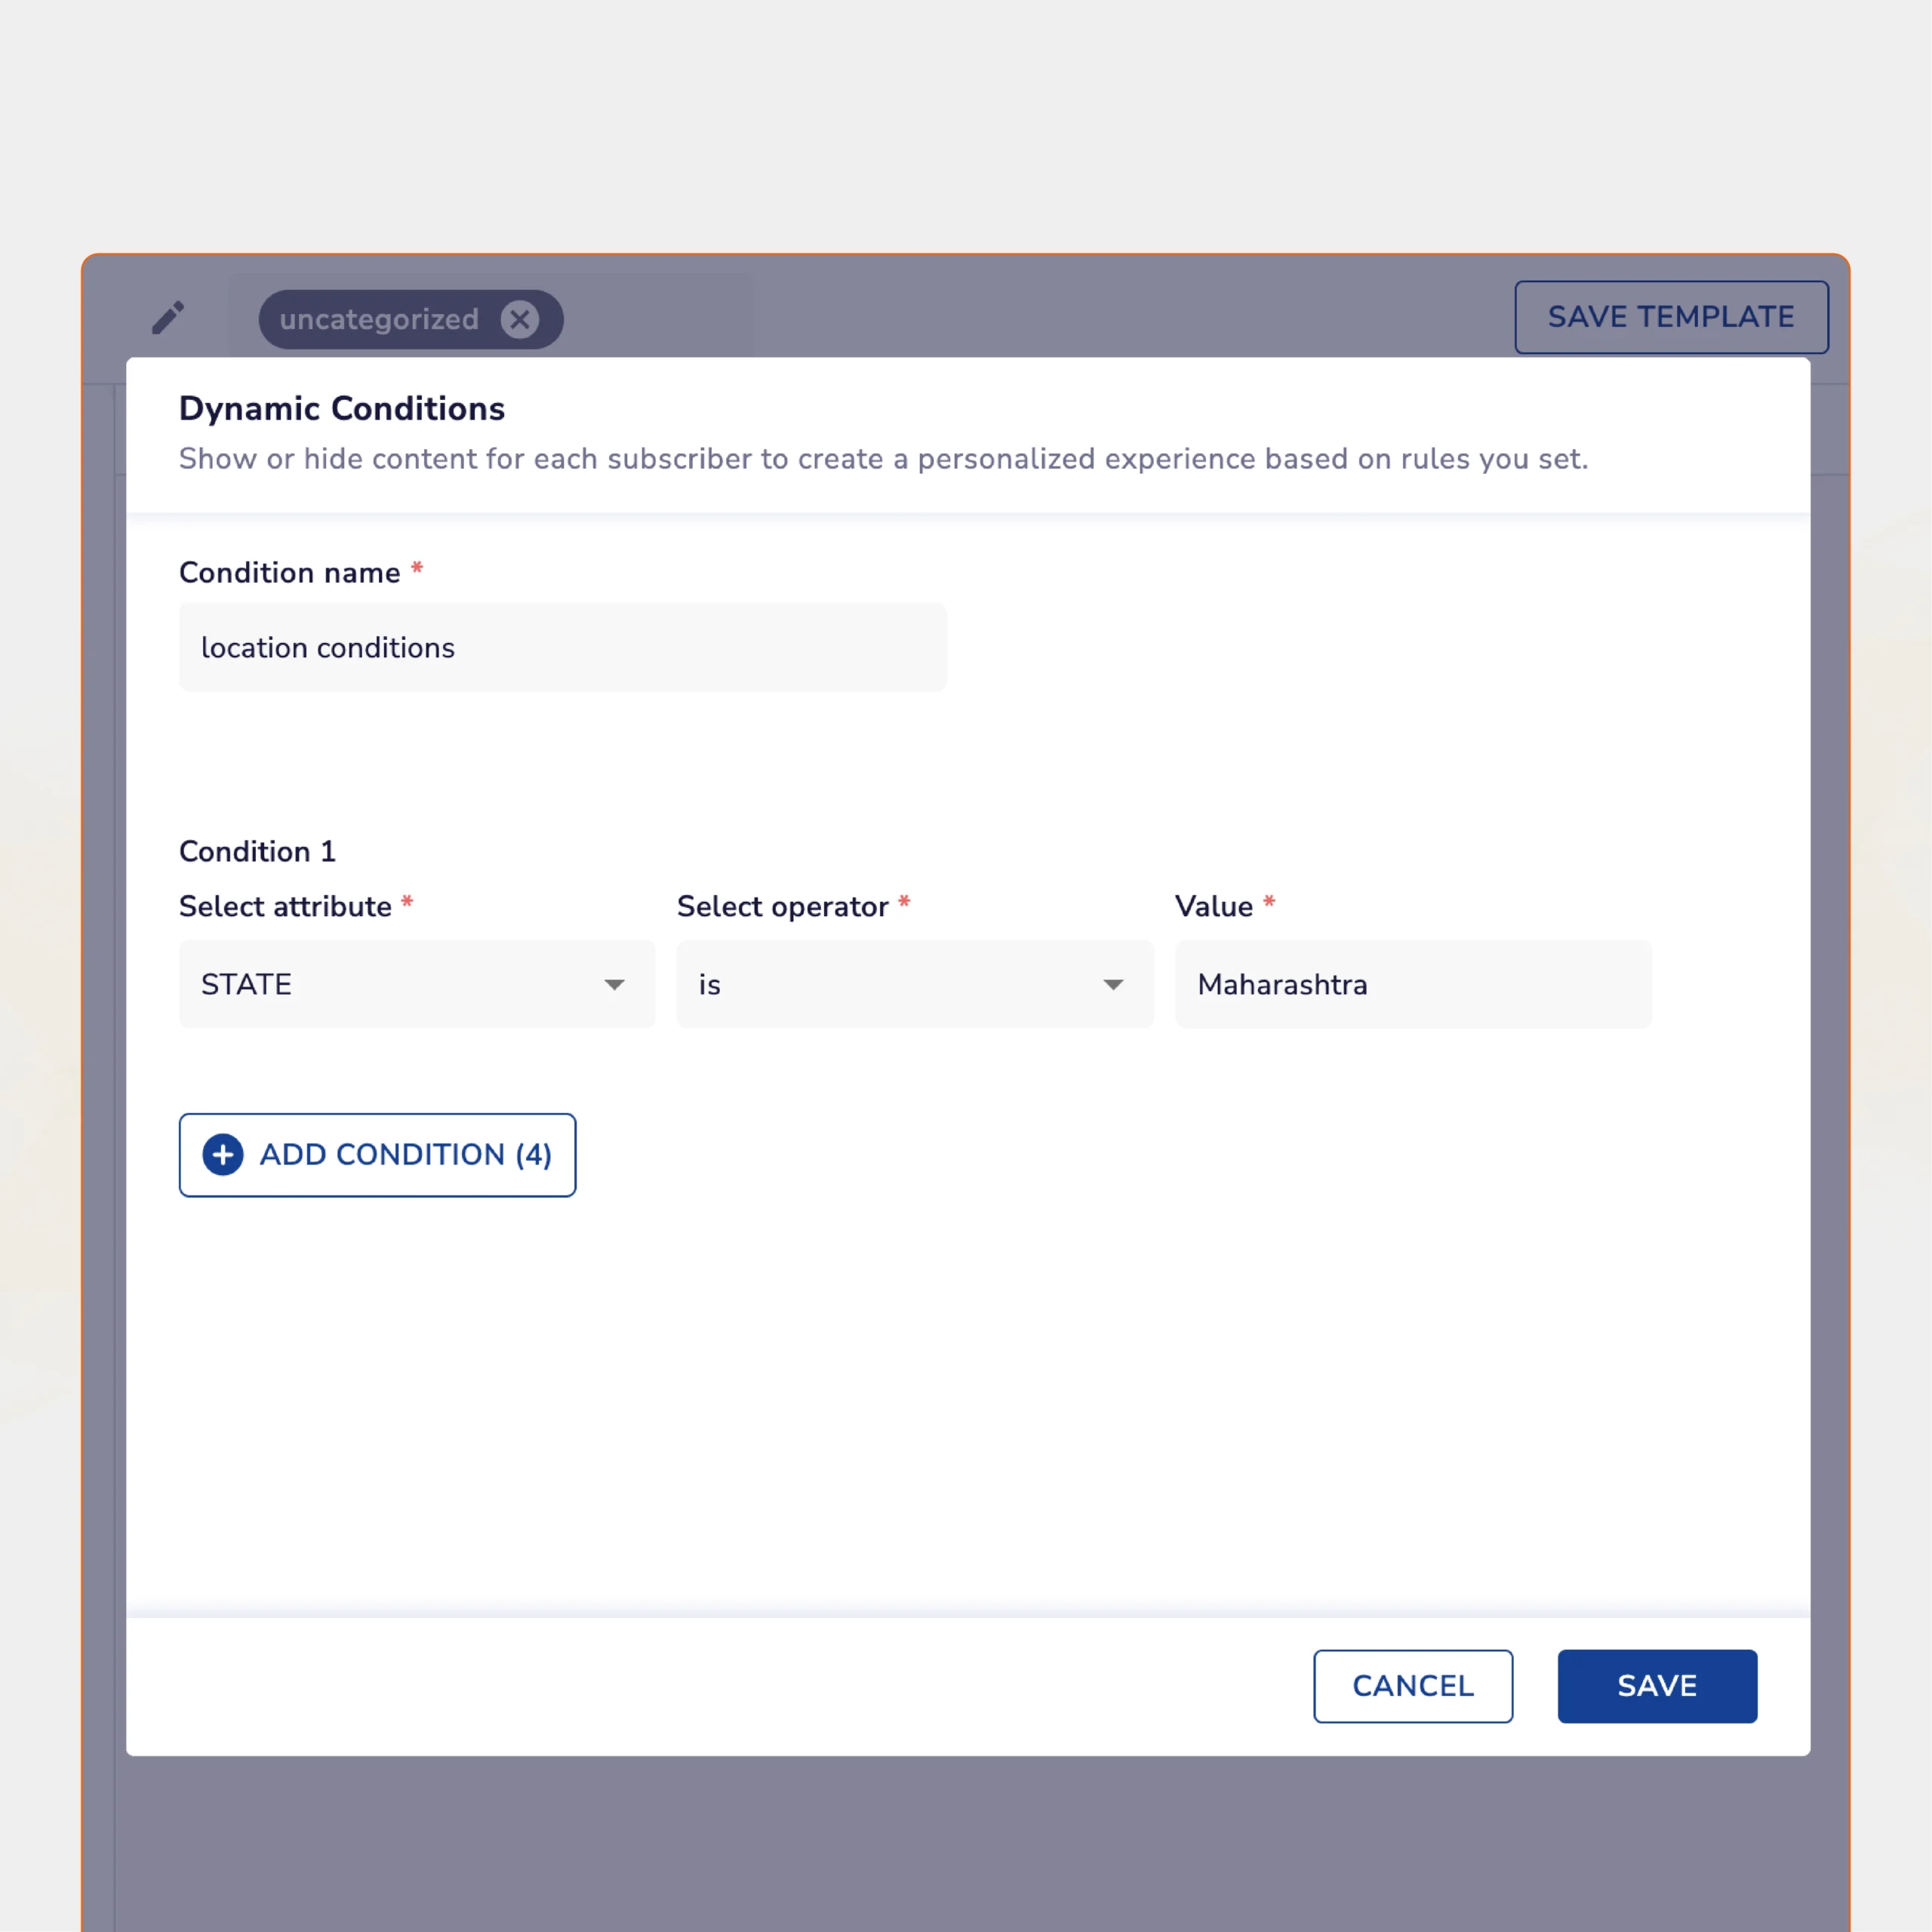This screenshot has width=1932, height=1932.
Task: Click the 'is' operator dropdown arrow
Action: (1112, 985)
